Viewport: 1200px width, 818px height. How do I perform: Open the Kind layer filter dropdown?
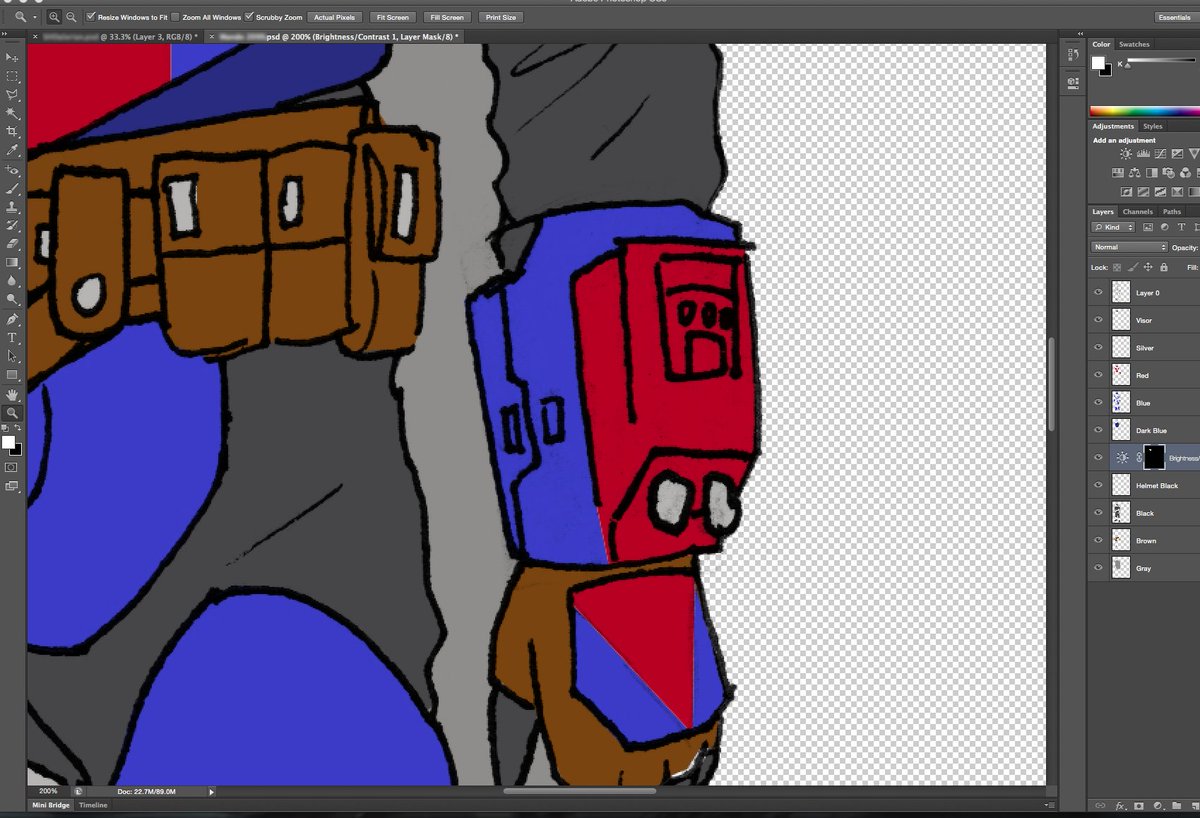coord(1114,228)
